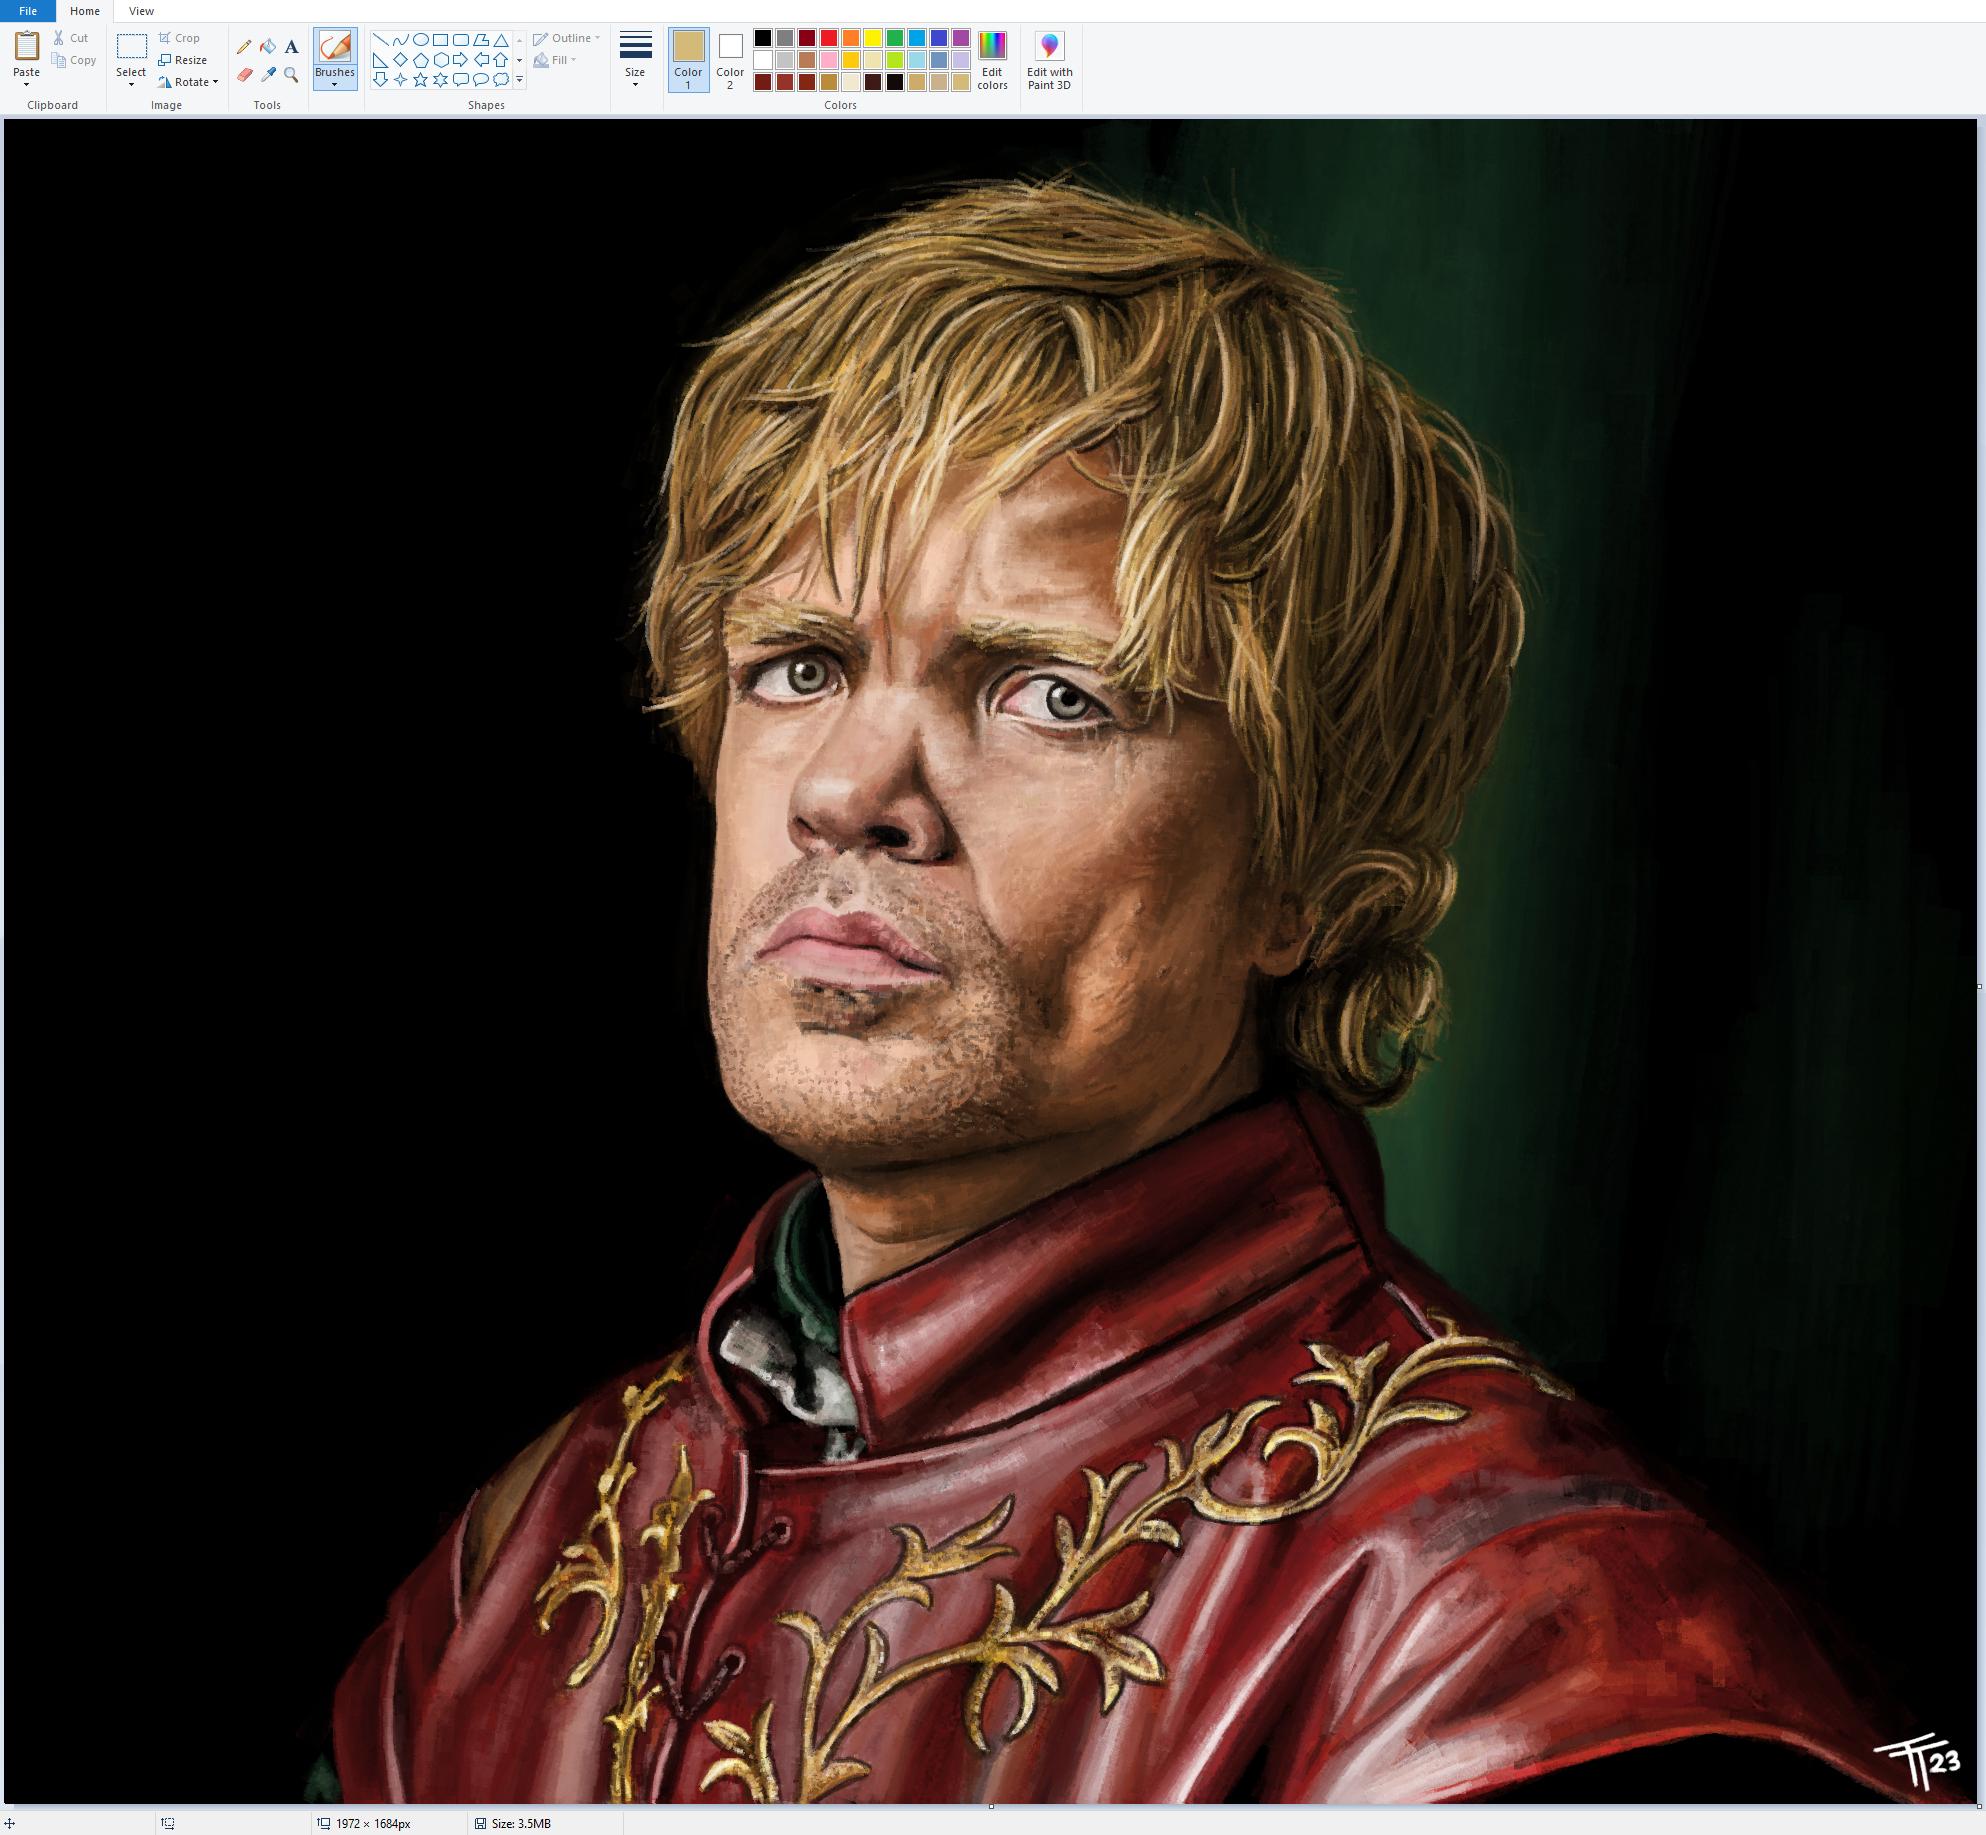This screenshot has height=1835, width=1986.
Task: Choose the five-point star shape
Action: [x=420, y=80]
